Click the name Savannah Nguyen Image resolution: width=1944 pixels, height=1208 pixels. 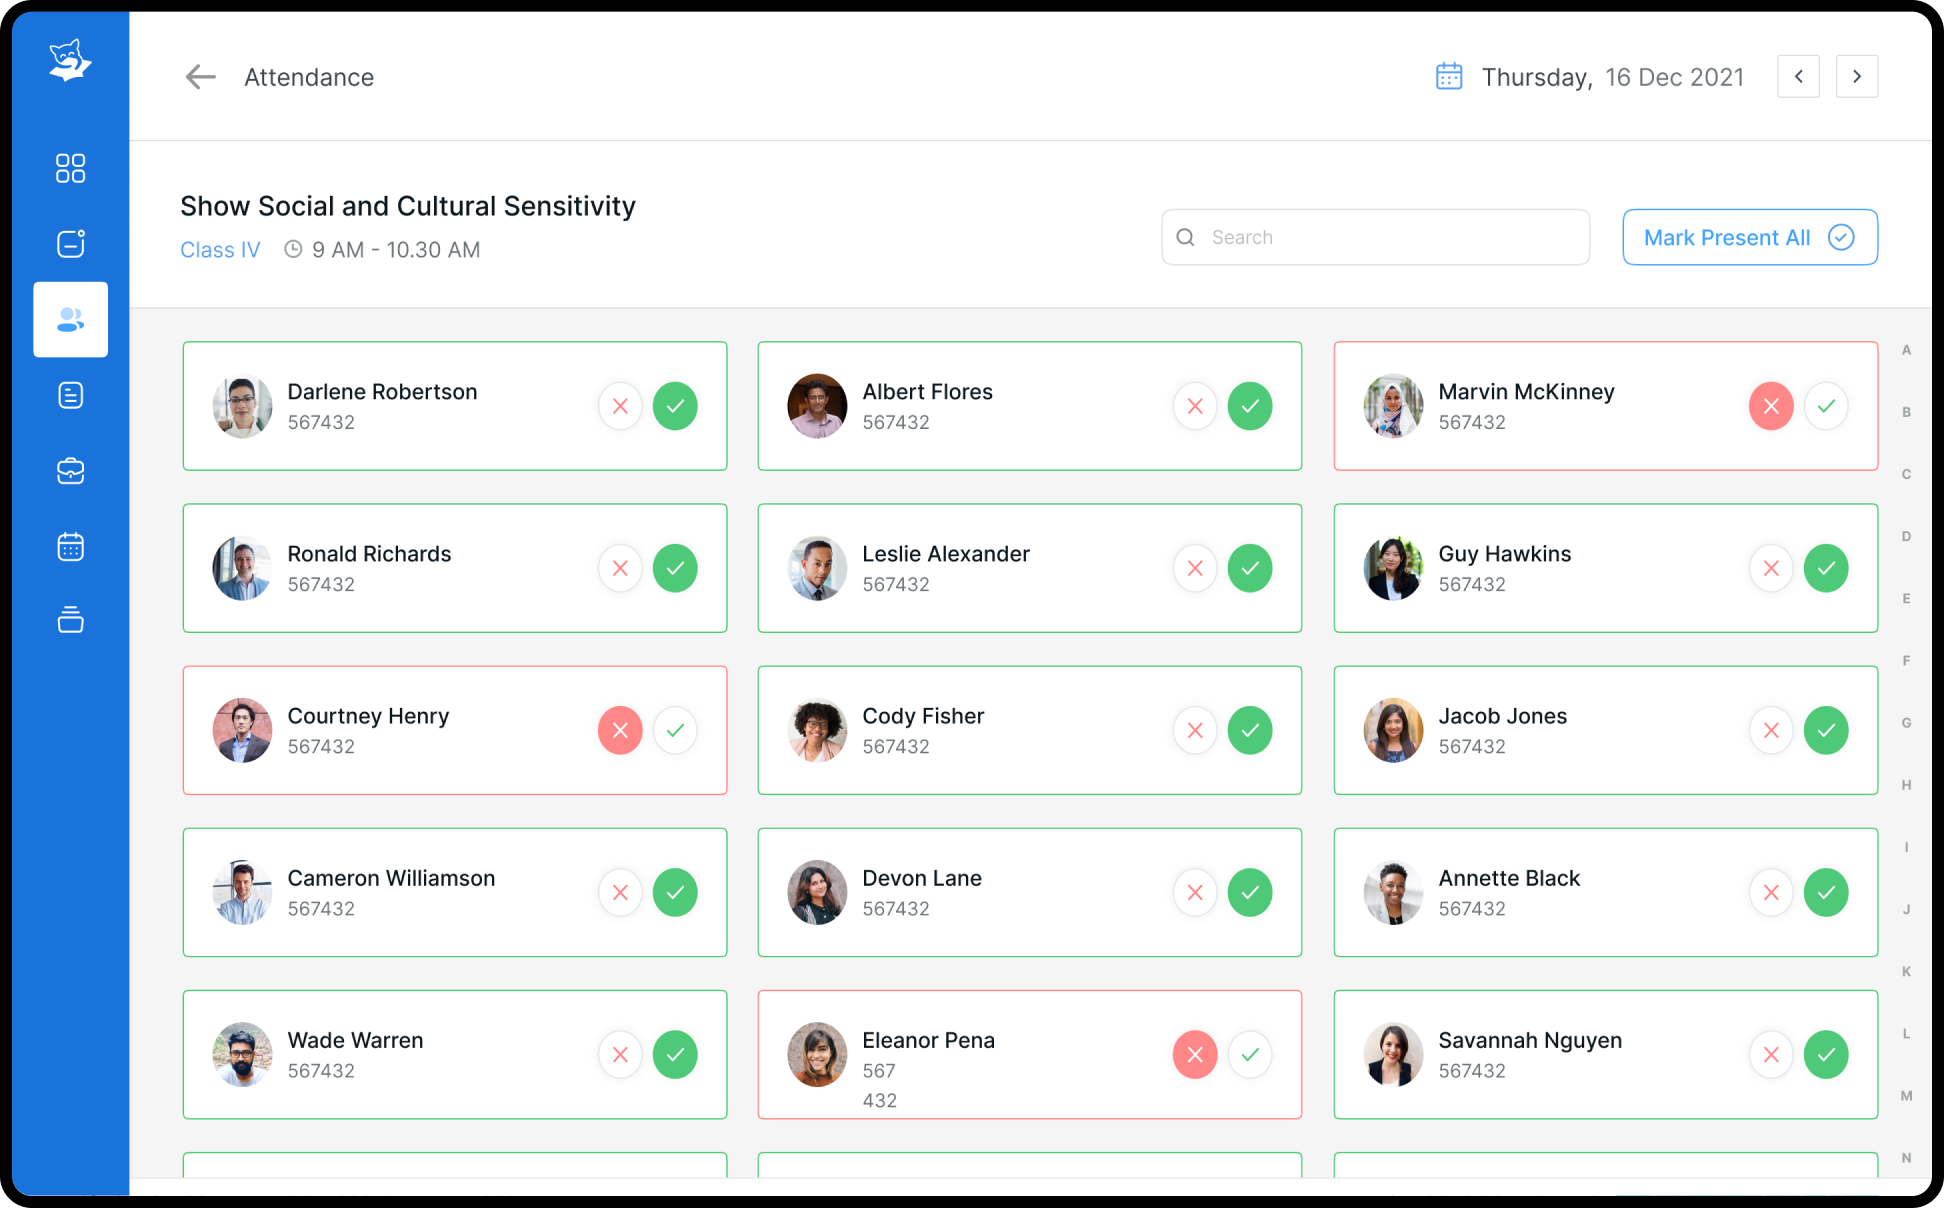[x=1530, y=1040]
